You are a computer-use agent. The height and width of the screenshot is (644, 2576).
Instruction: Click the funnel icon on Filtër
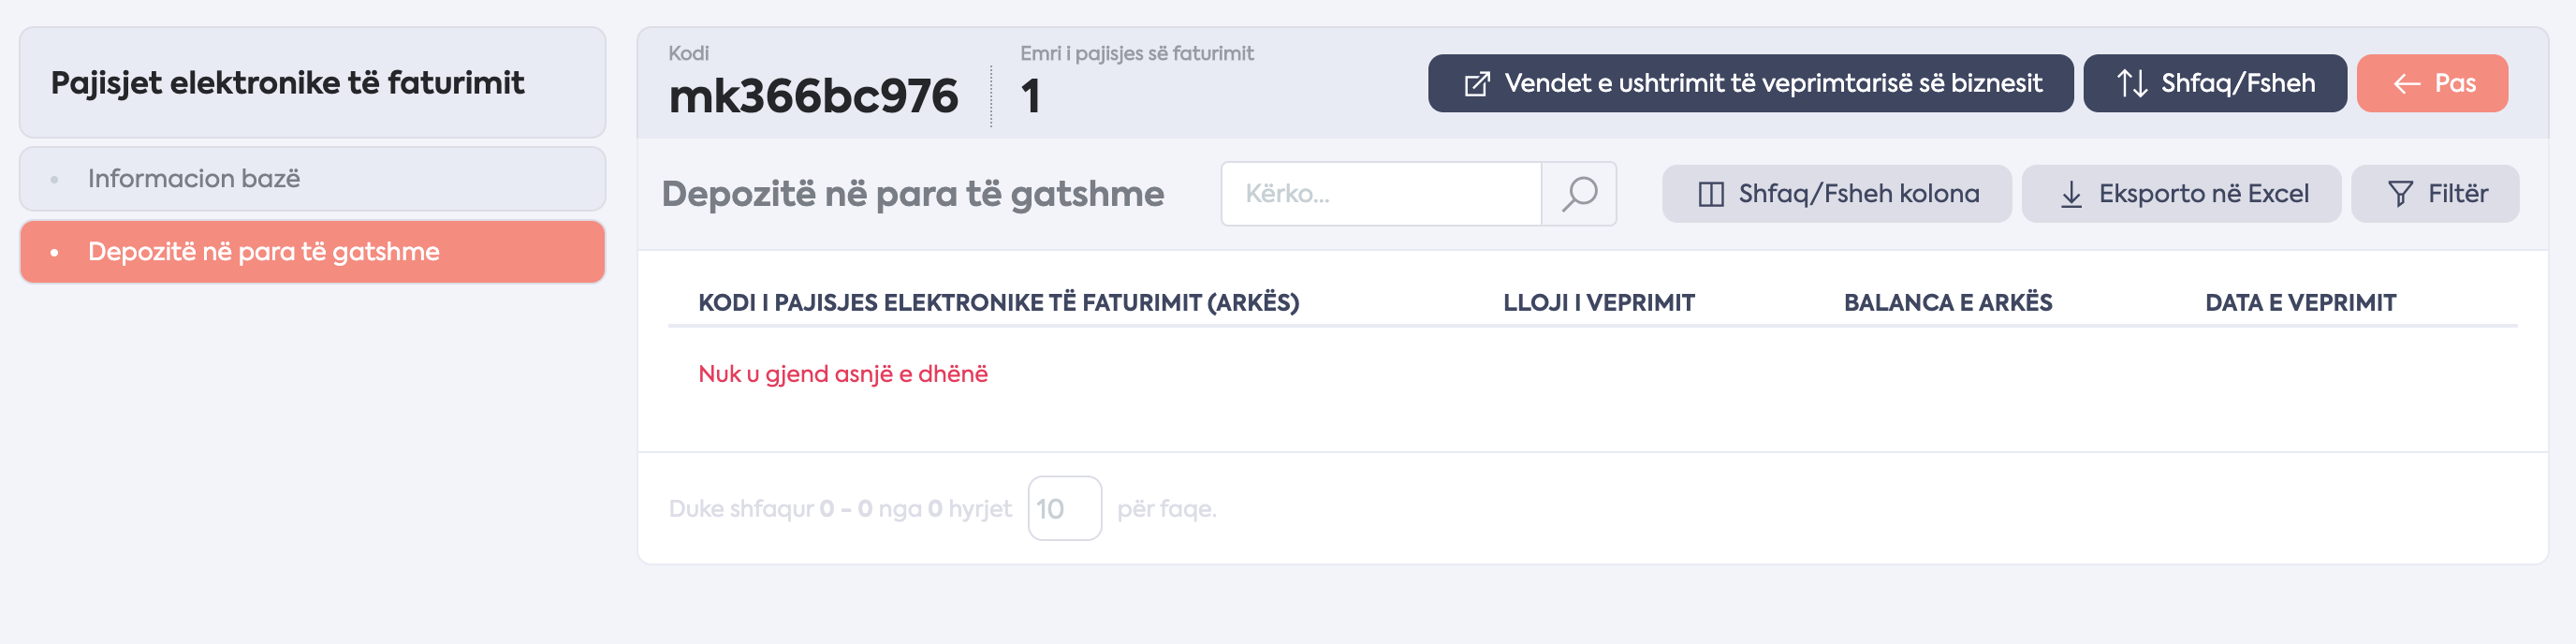click(x=2400, y=194)
